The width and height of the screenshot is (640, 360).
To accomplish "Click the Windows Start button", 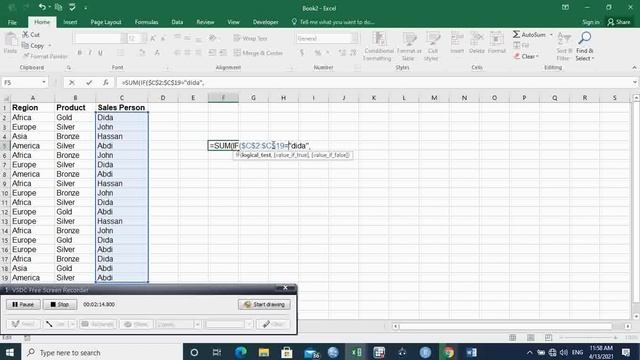I will (x=9, y=352).
